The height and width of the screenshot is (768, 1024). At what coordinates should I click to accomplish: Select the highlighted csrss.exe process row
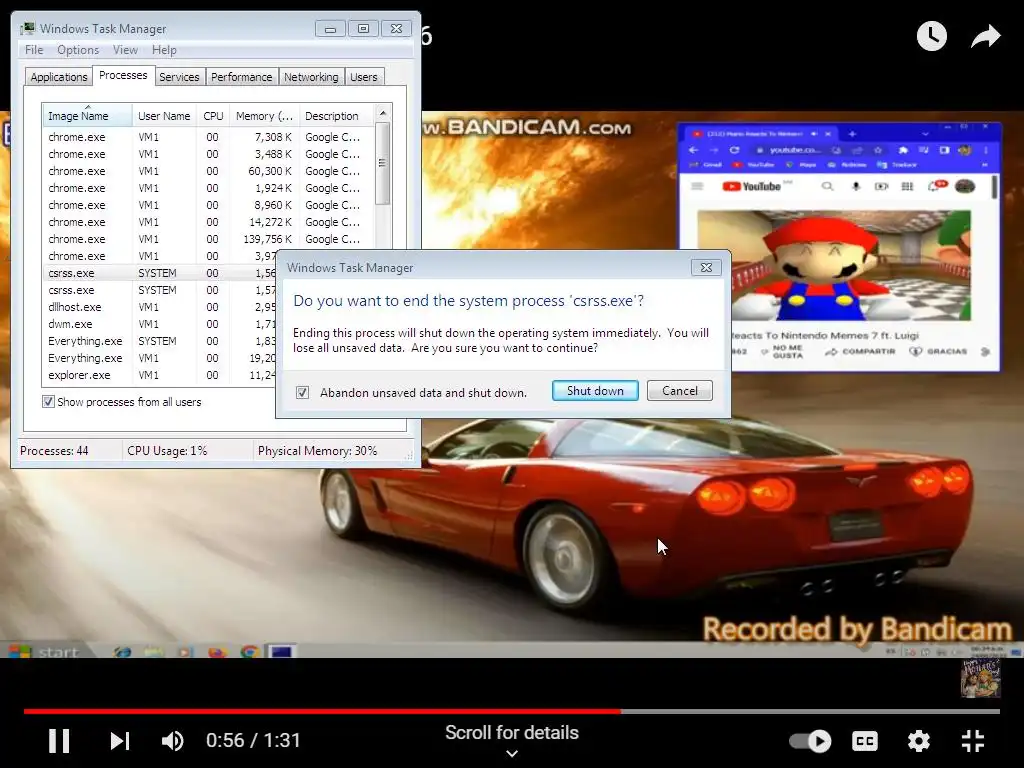pyautogui.click(x=159, y=273)
